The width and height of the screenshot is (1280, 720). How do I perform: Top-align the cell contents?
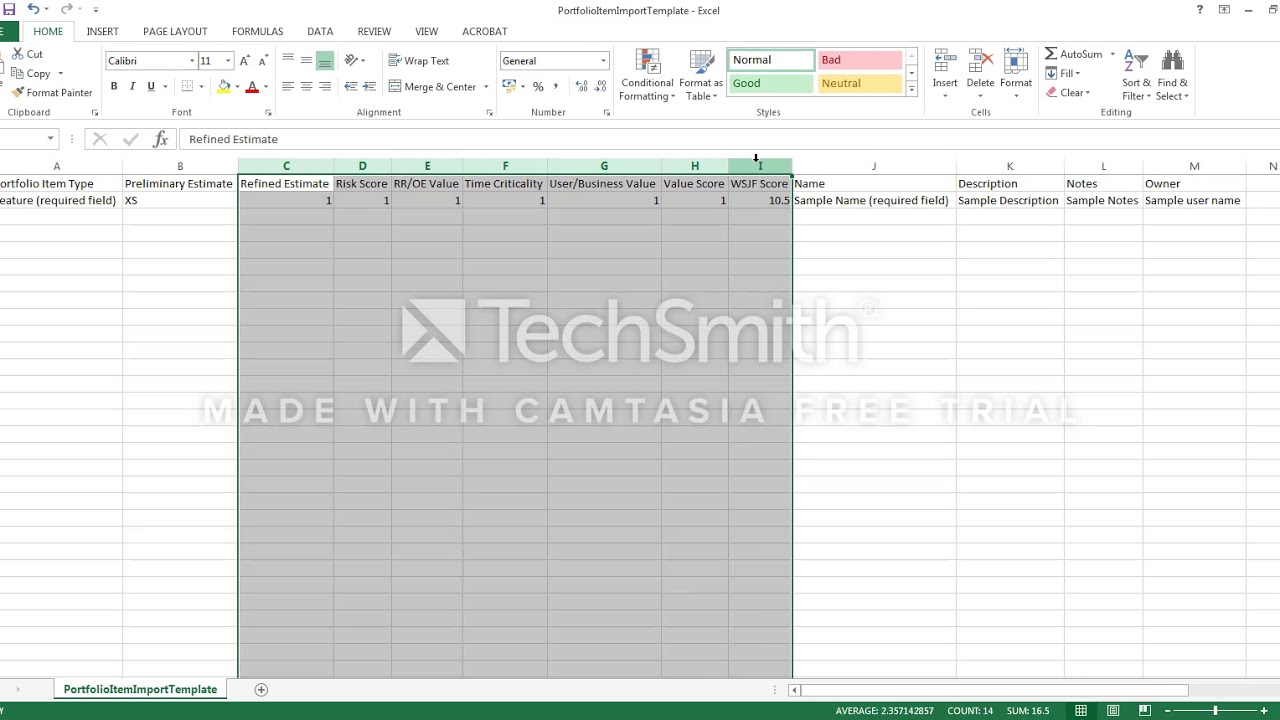288,60
